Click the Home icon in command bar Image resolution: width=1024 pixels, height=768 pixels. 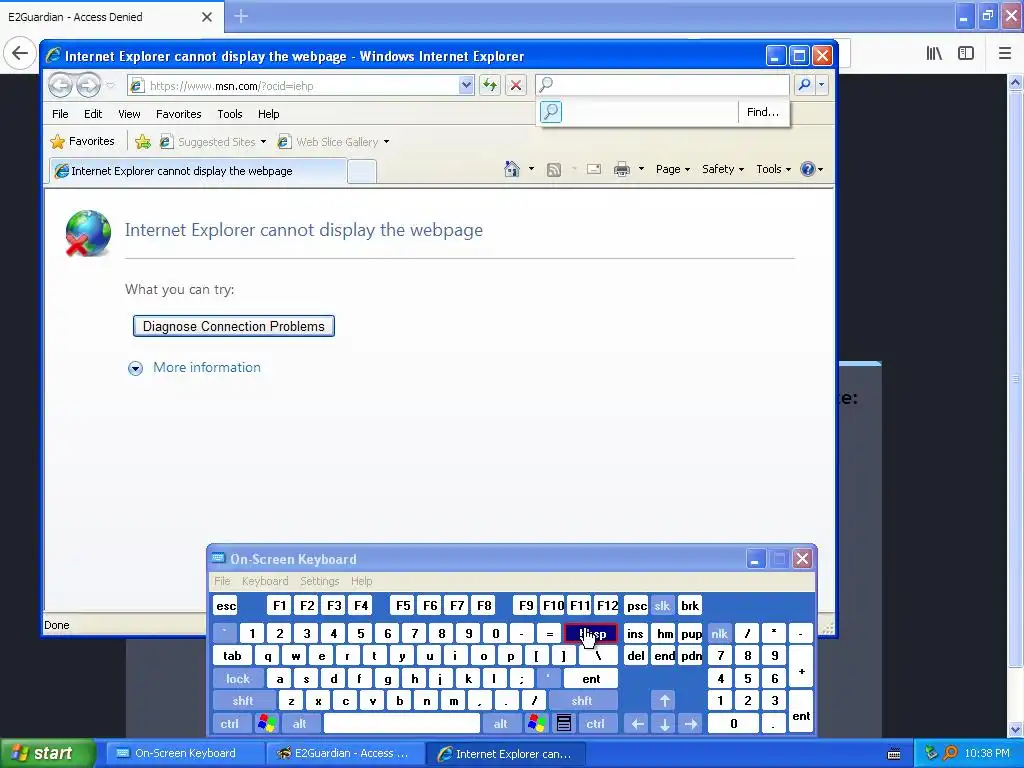[512, 169]
